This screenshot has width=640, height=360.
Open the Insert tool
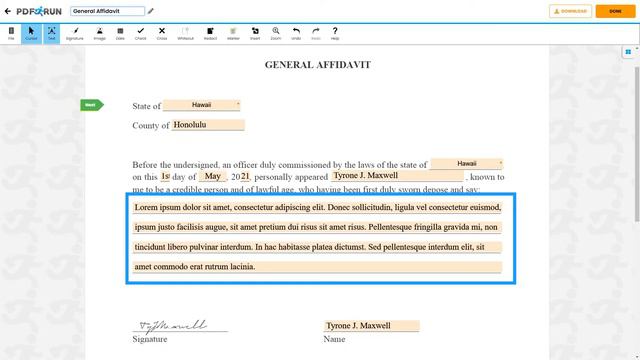click(255, 33)
